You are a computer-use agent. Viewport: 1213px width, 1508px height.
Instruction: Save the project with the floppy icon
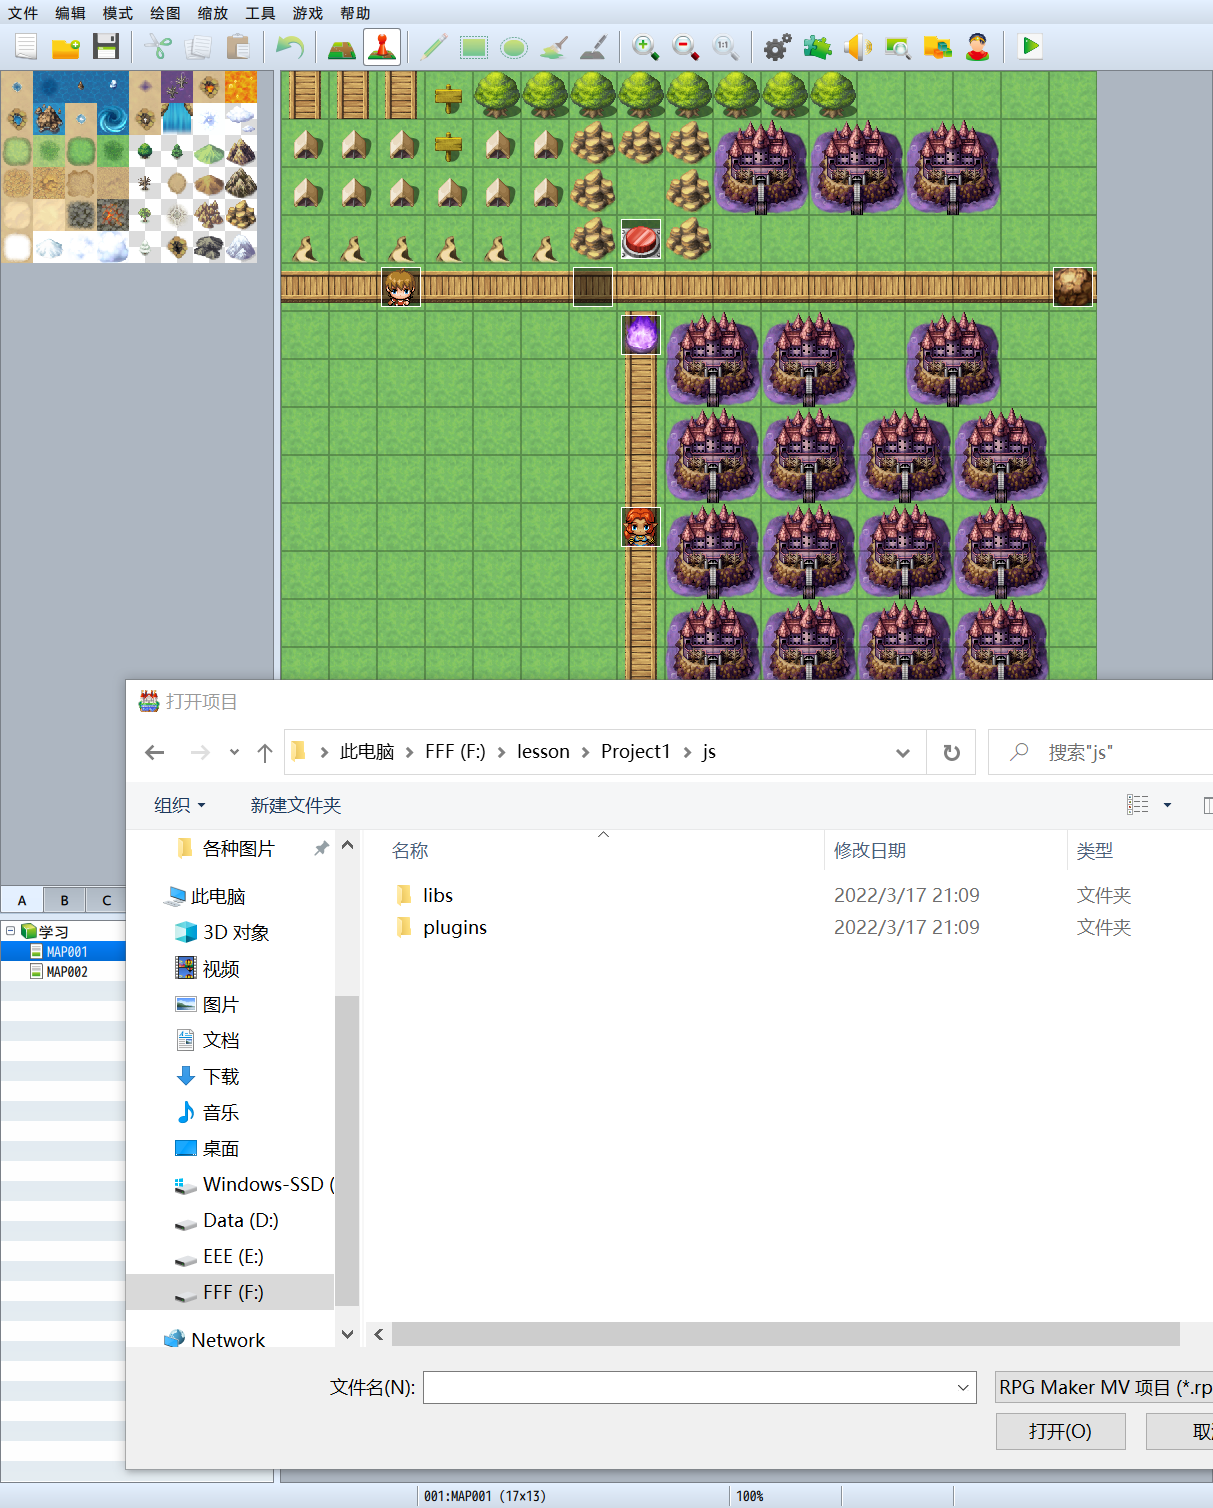coord(106,46)
